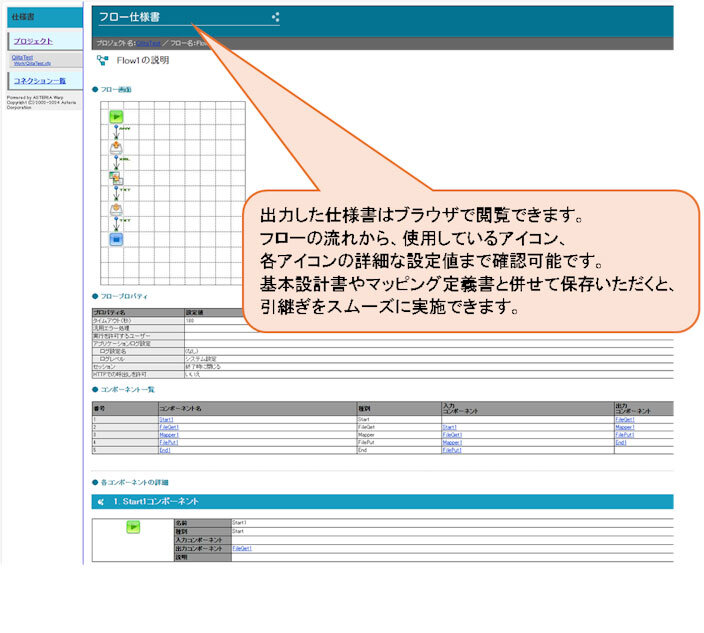The width and height of the screenshot is (704, 633).
Task: Click the フロー仕様書 page title
Action: 129,17
